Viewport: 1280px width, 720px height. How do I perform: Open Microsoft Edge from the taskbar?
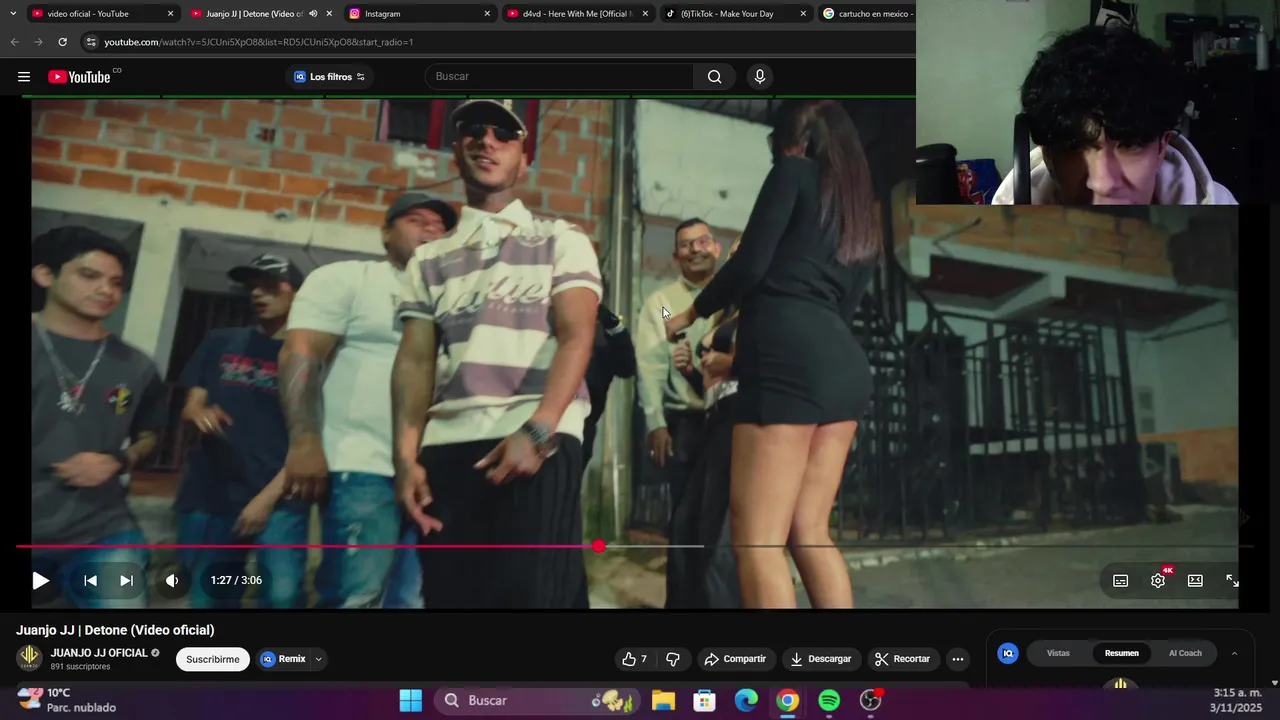(746, 700)
